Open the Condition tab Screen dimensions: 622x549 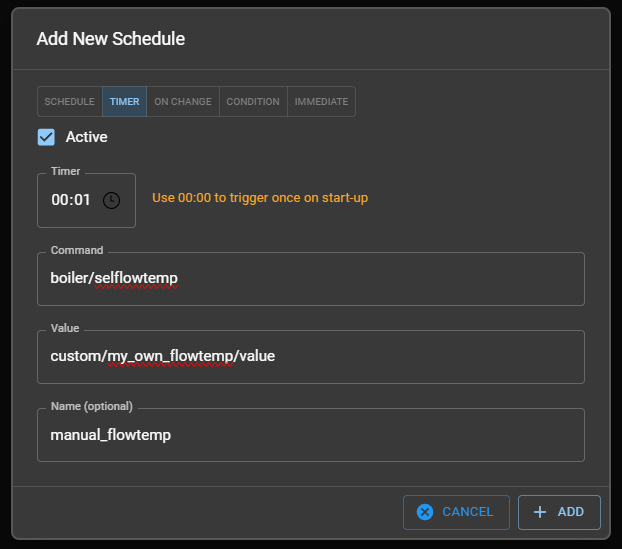[253, 102]
